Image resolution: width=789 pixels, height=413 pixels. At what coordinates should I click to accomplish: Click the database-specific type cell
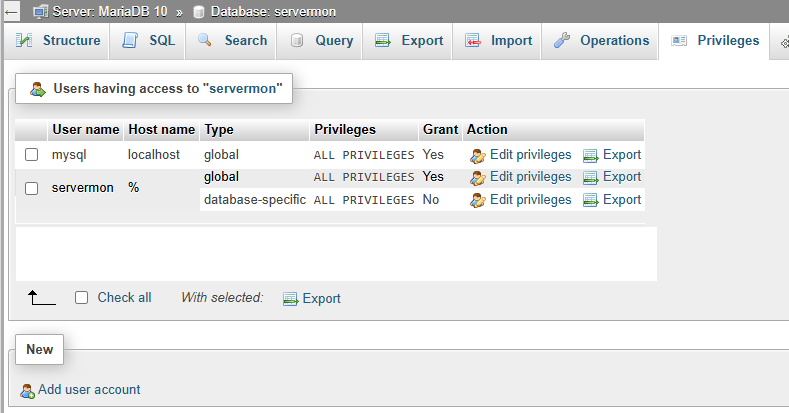pyautogui.click(x=255, y=200)
